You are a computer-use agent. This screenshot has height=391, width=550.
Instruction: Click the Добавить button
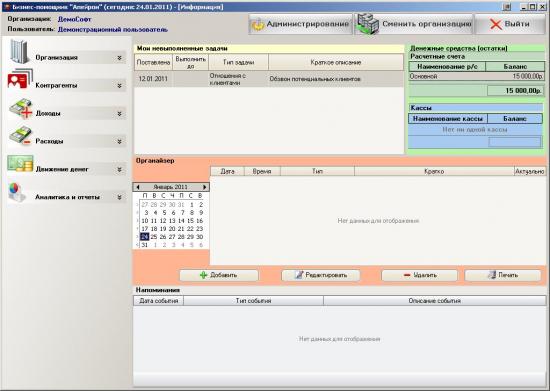tap(219, 275)
